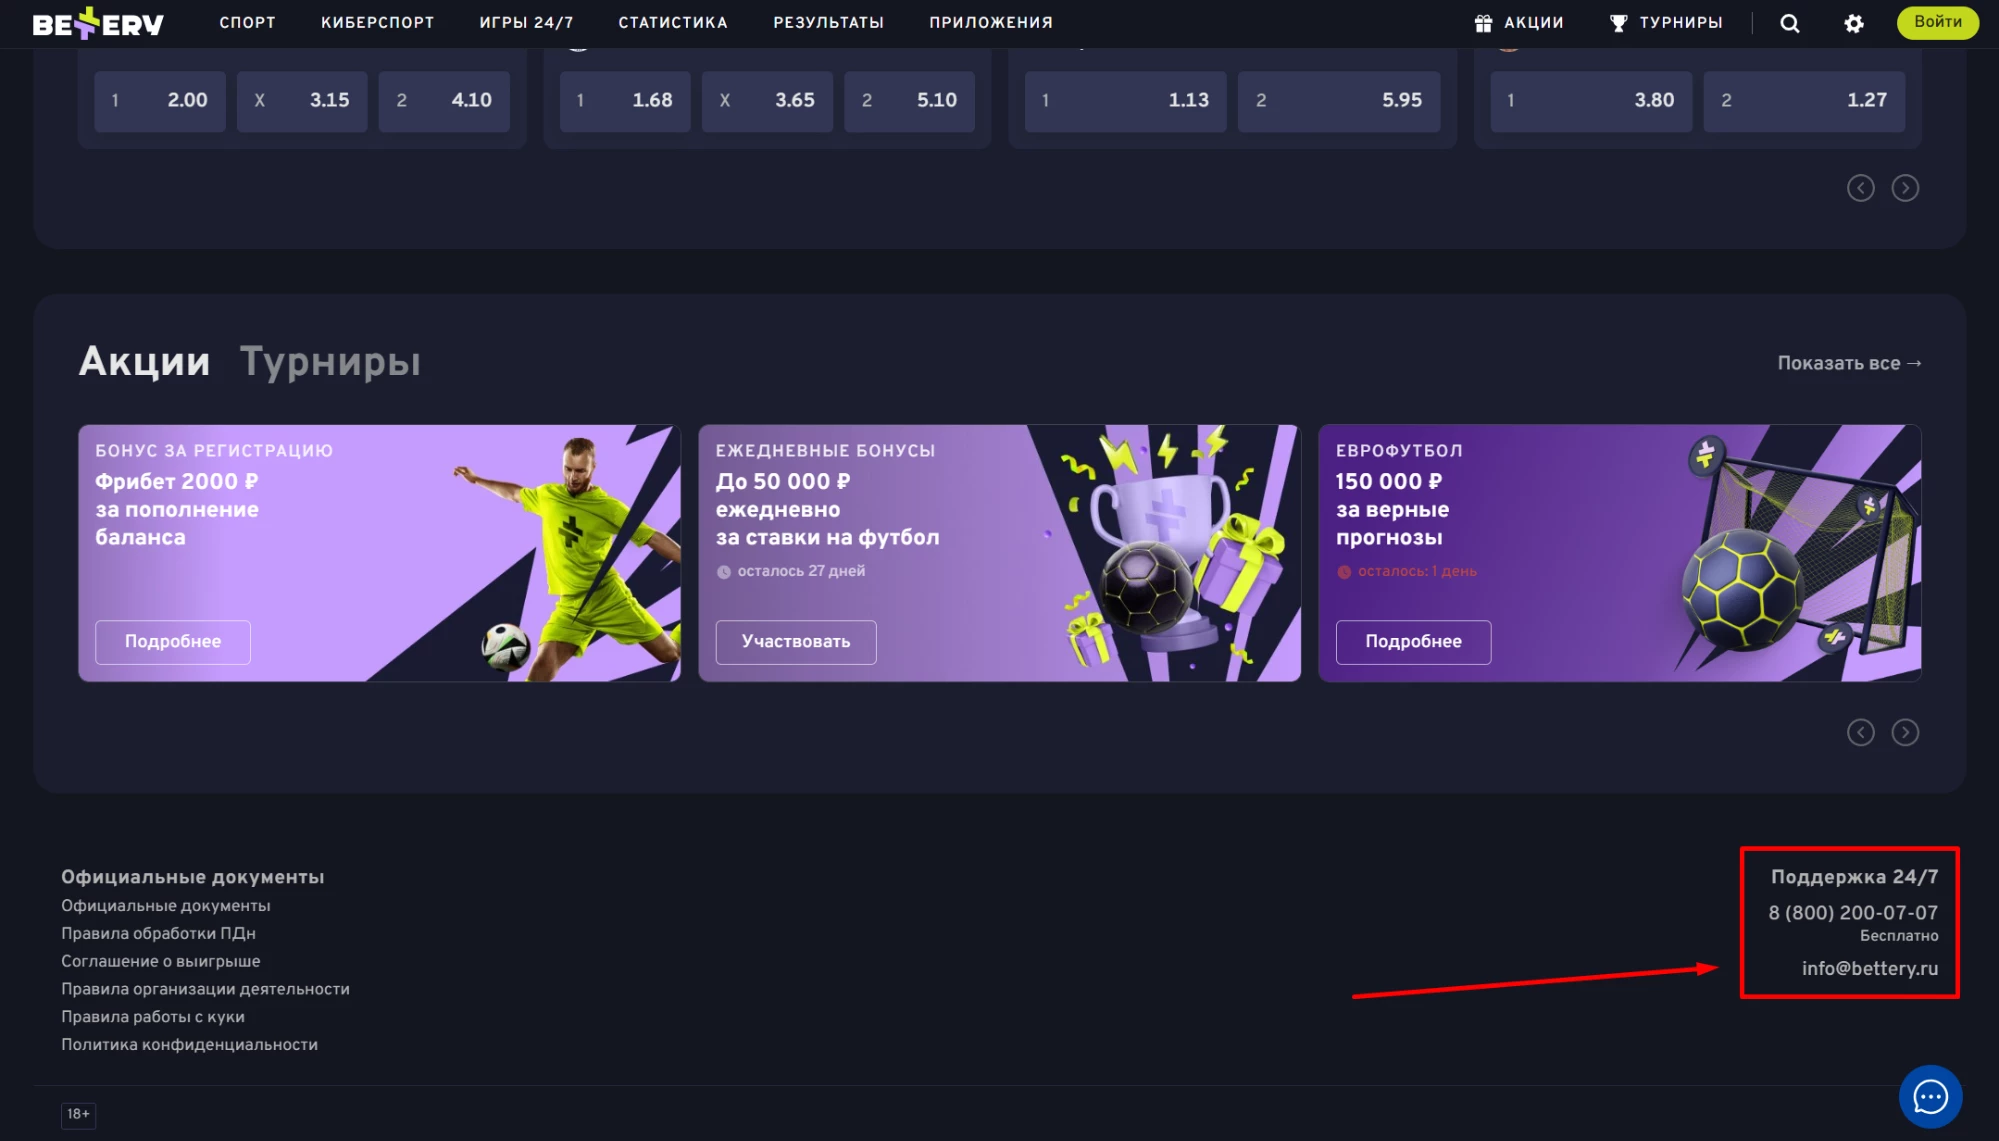The width and height of the screenshot is (1999, 1141).
Task: Open the settings gear icon
Action: (x=1853, y=23)
